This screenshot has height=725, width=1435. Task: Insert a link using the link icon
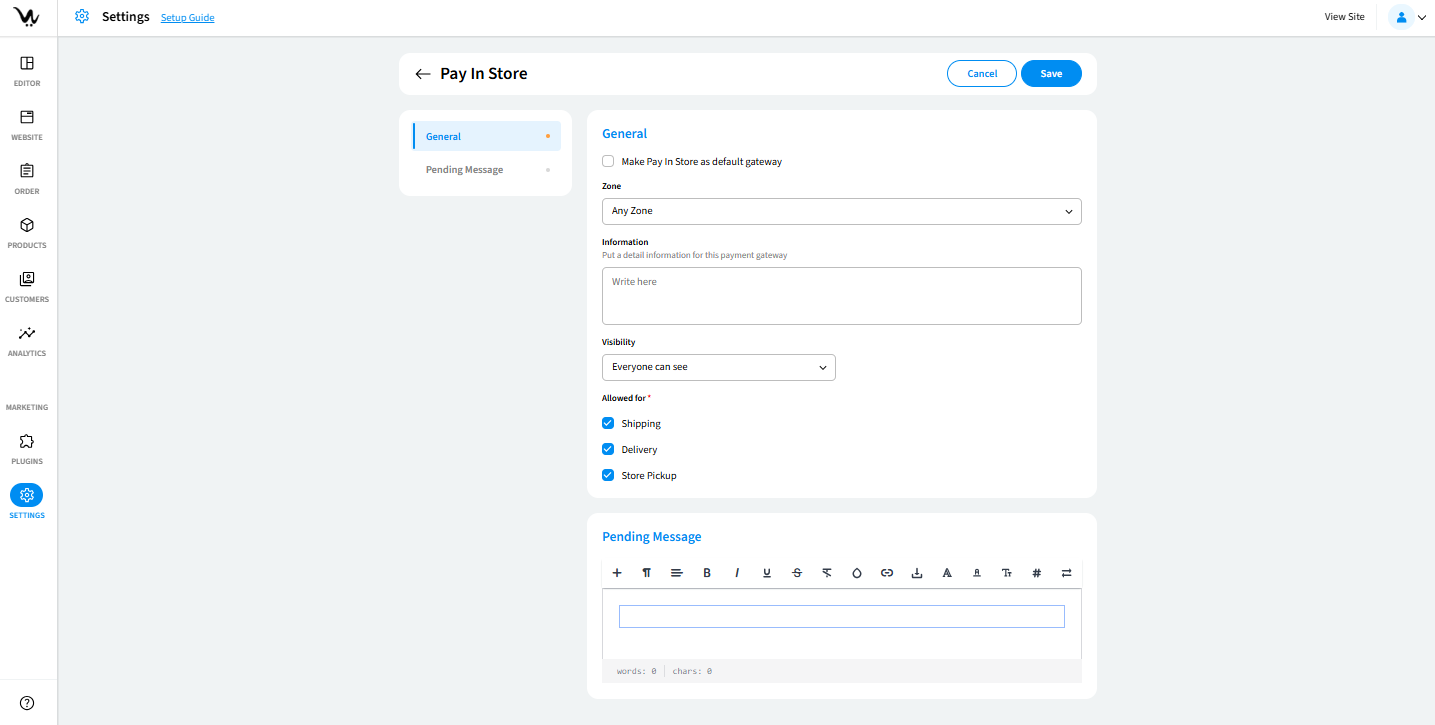[887, 573]
